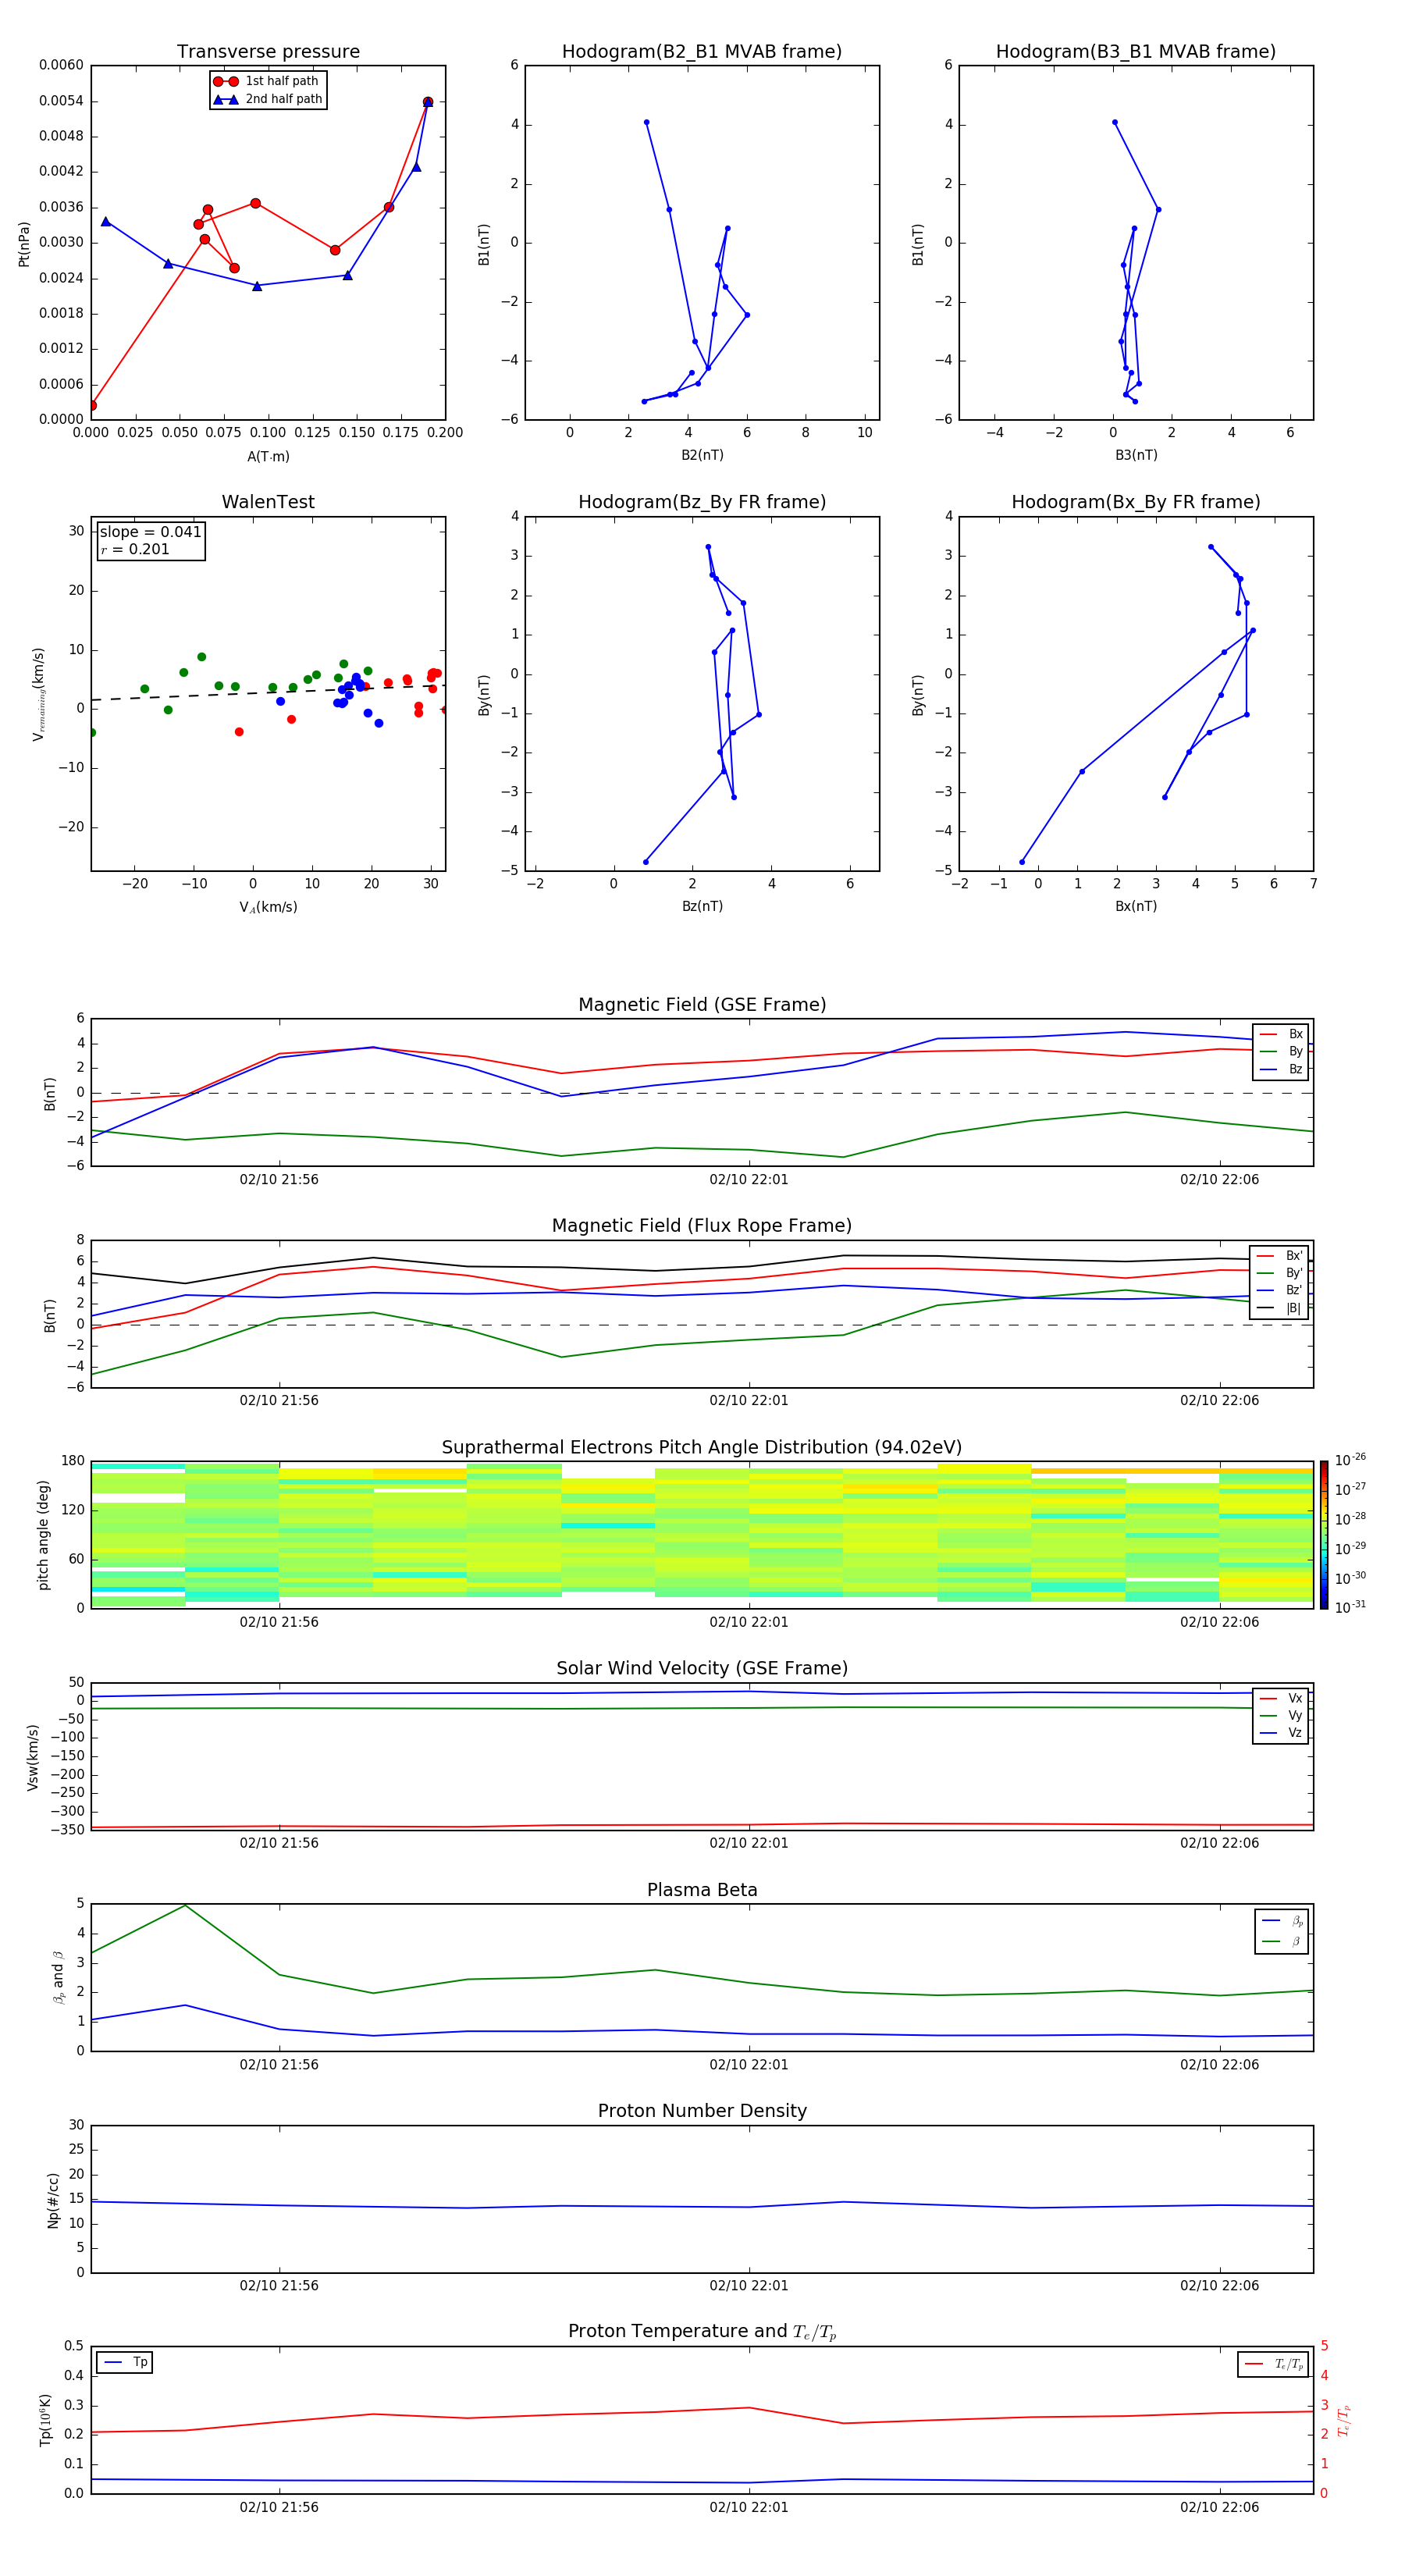The width and height of the screenshot is (1405, 2576).
Task: Click the 'Plasma Beta' plot title
Action: click(x=702, y=1891)
